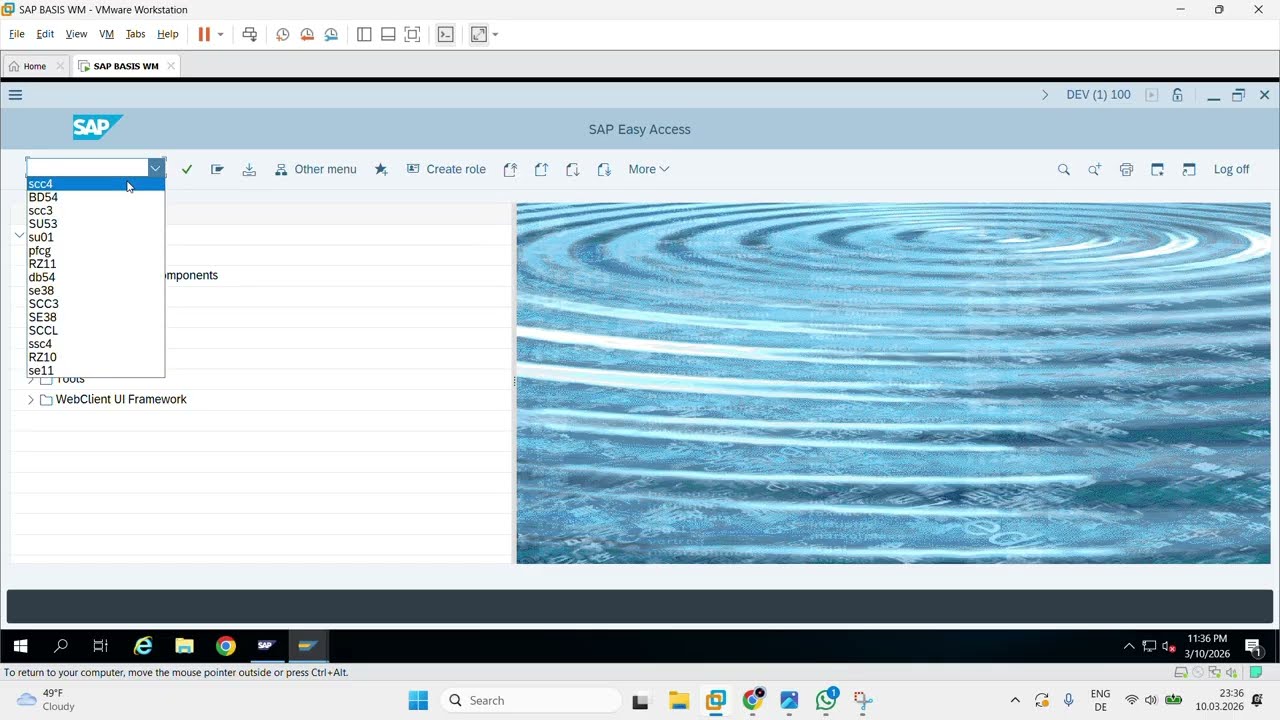Open the VMware Help menu
1280x720 pixels.
coord(167,34)
